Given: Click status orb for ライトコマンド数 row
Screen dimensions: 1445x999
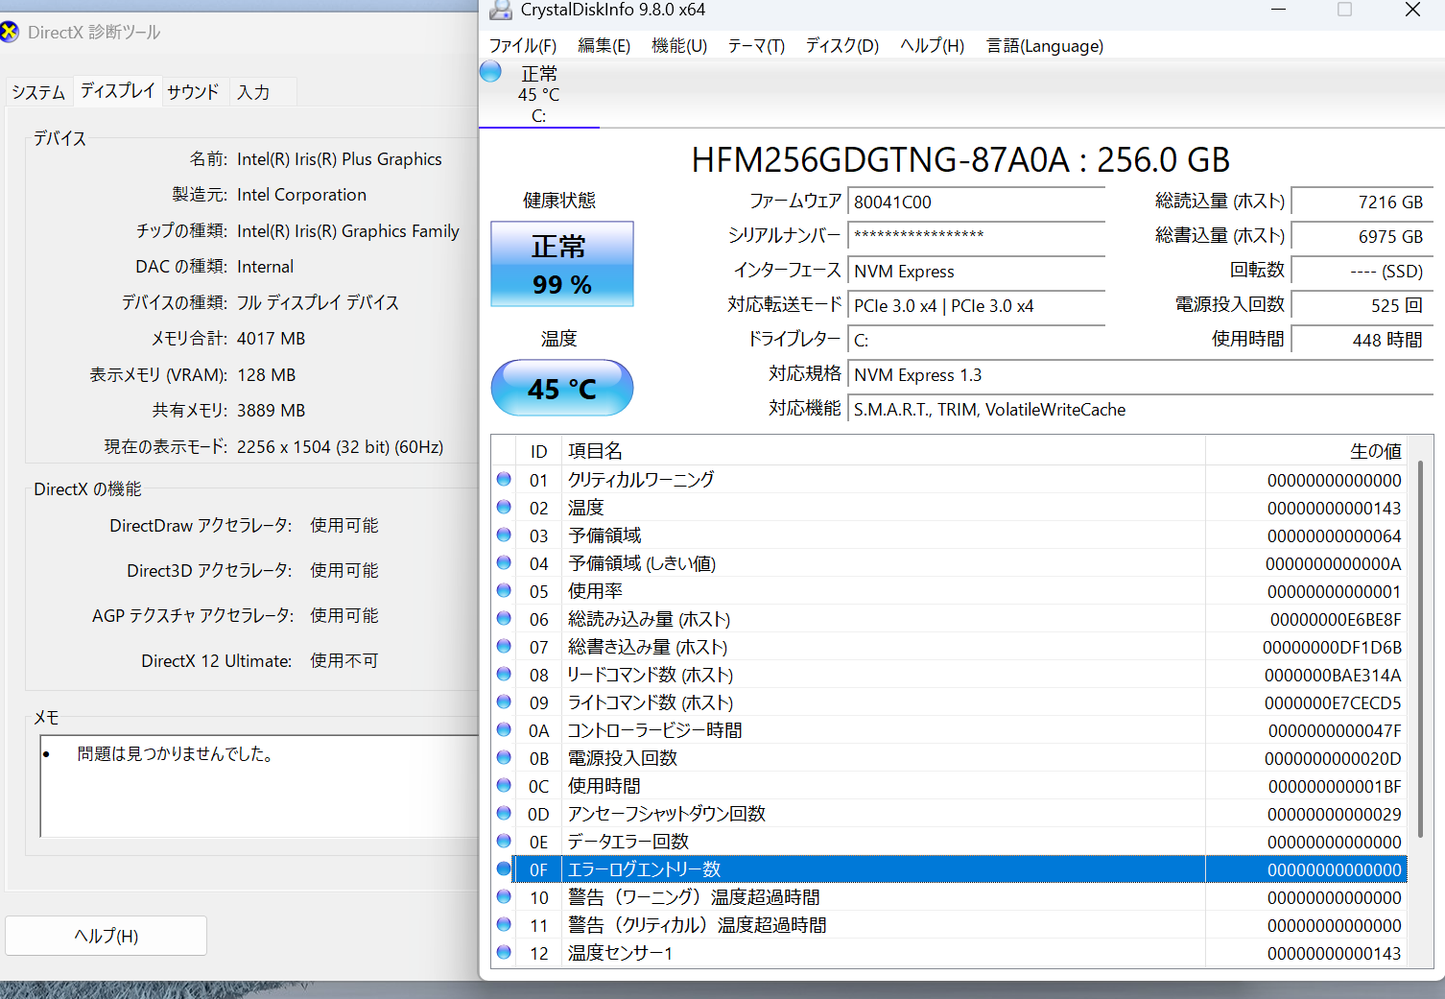Looking at the screenshot, I should click(x=504, y=702).
